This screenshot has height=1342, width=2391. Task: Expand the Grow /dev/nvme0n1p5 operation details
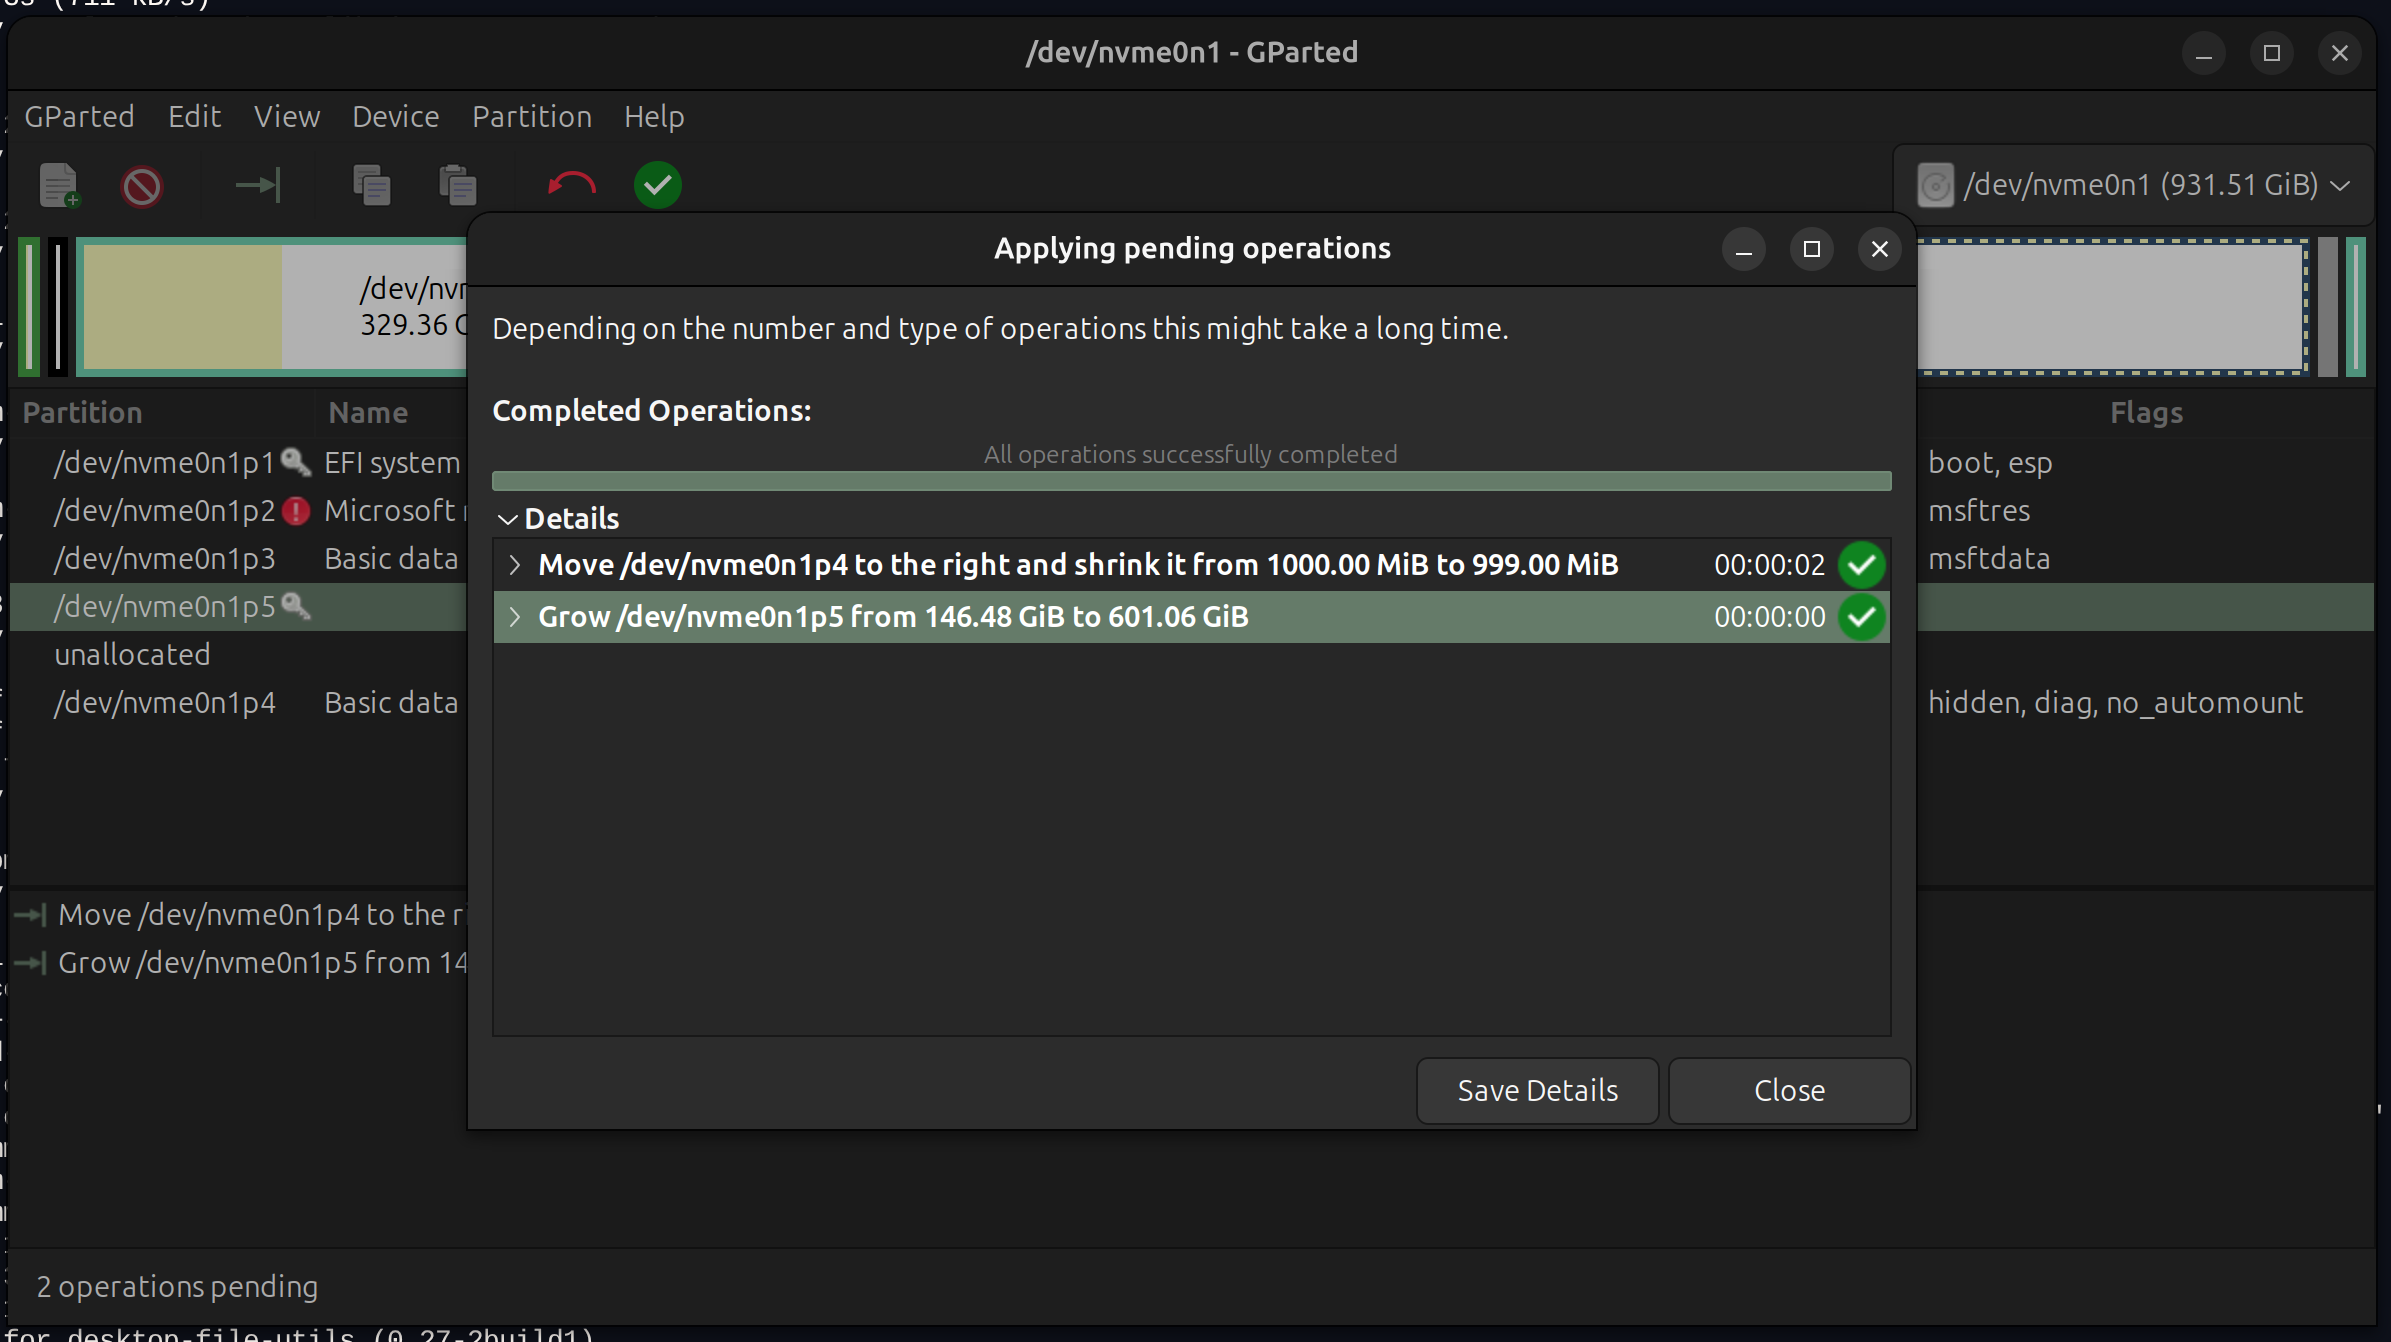[515, 617]
